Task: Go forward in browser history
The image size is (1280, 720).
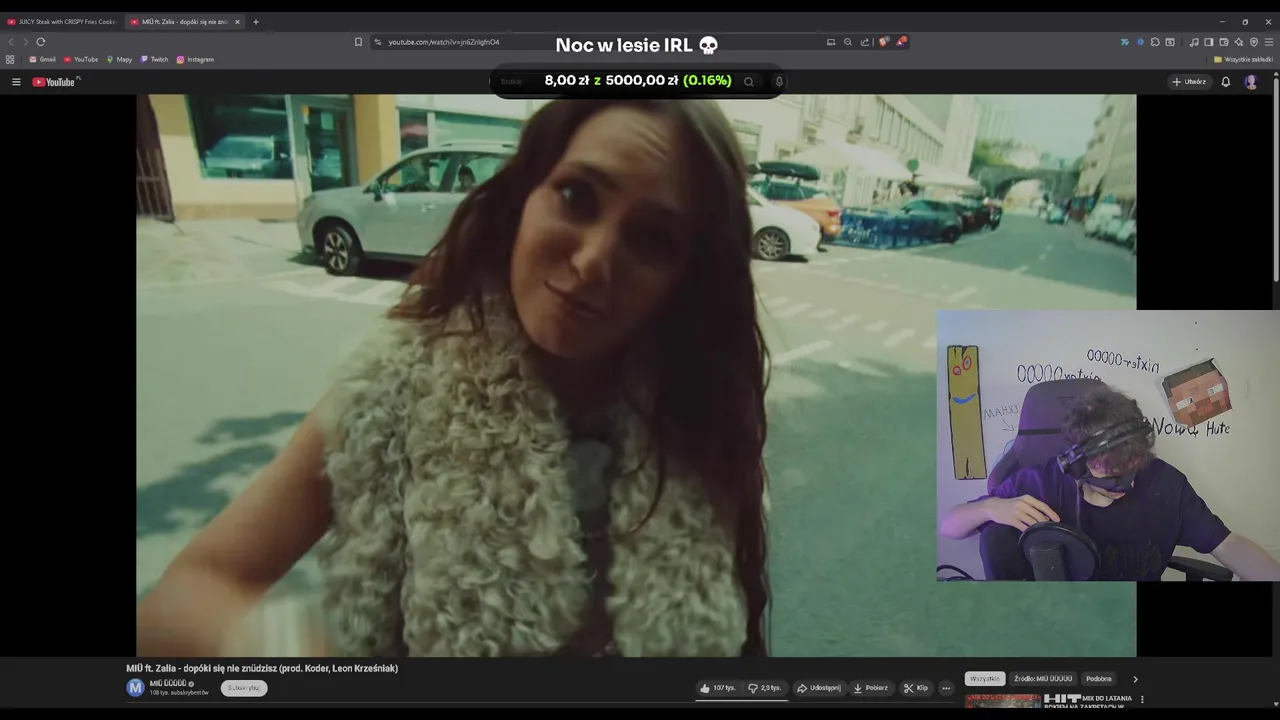Action: tap(25, 42)
